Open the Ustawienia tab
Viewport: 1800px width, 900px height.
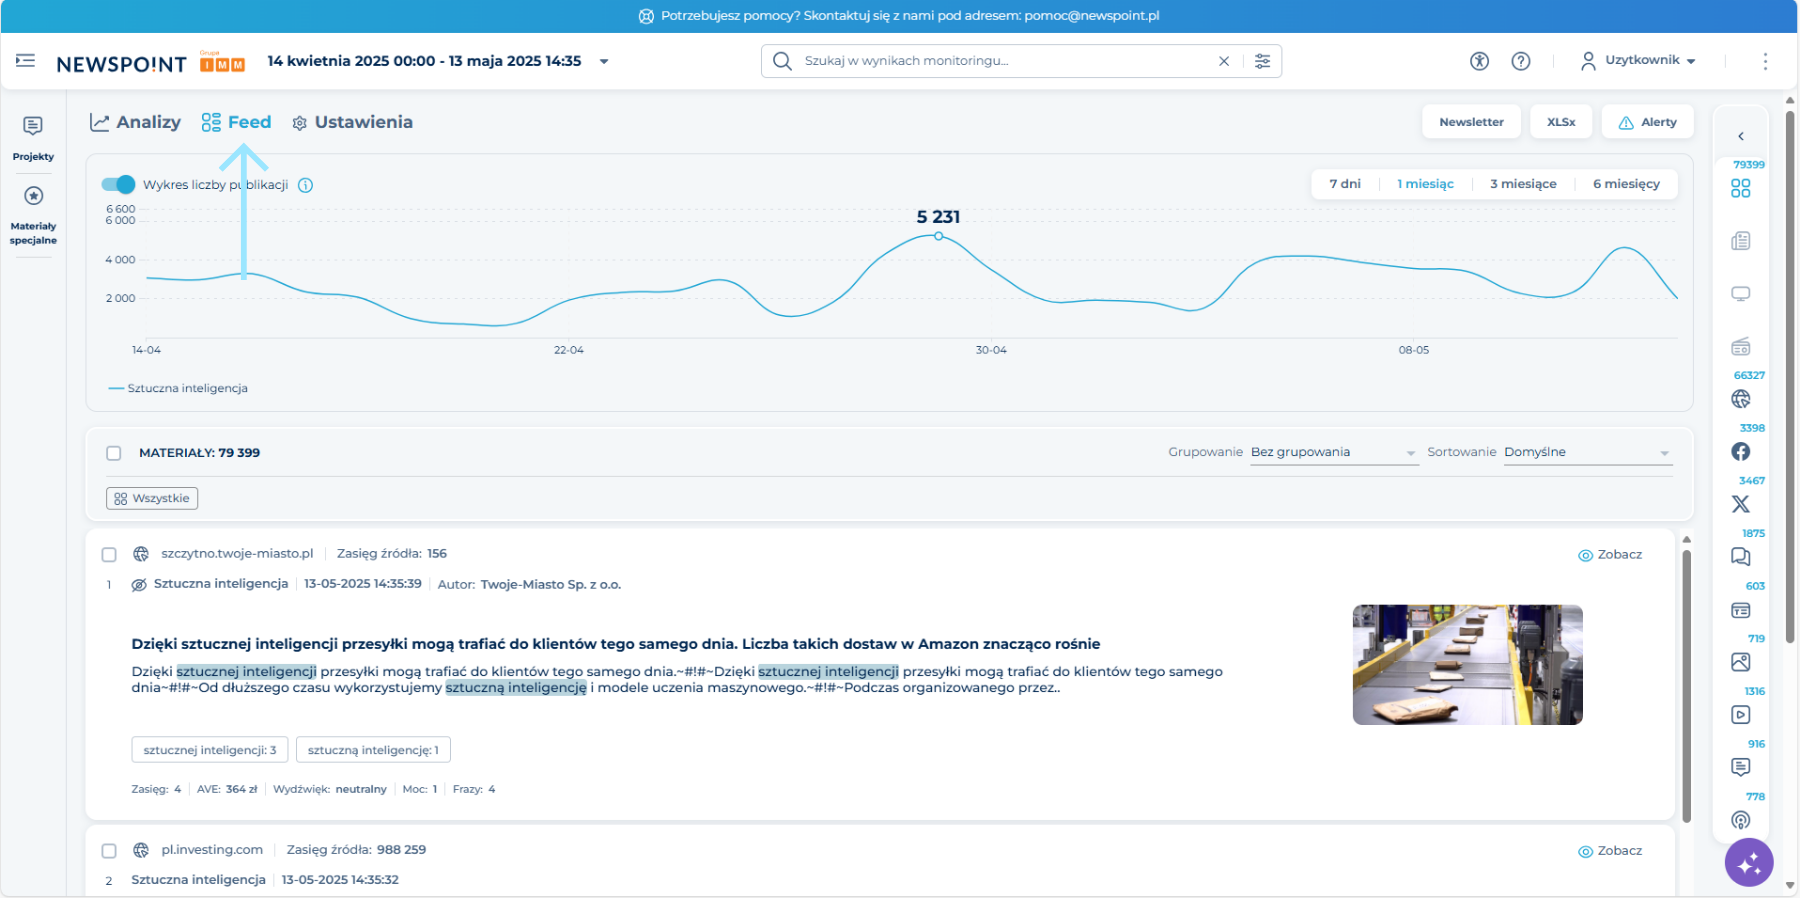point(352,122)
